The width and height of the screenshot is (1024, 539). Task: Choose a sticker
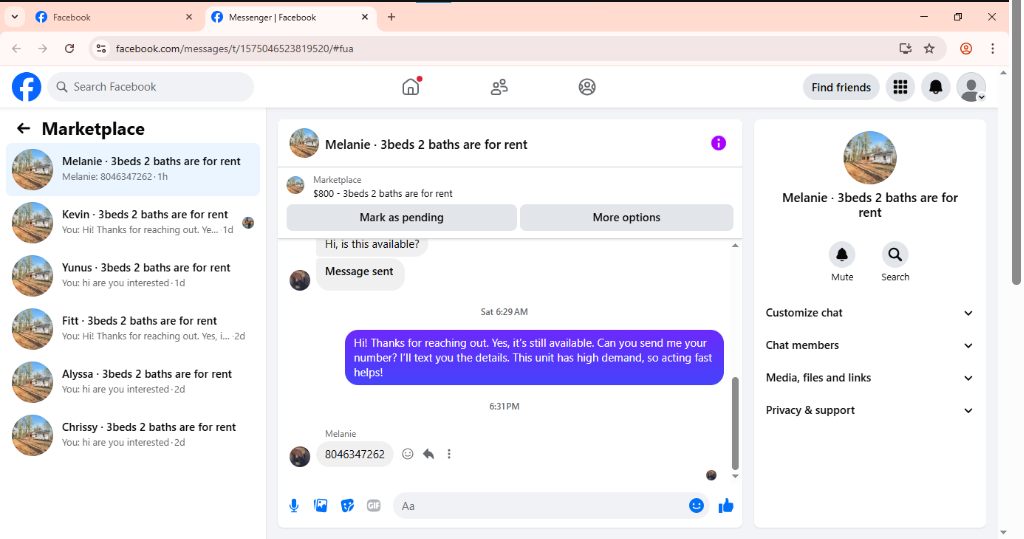347,506
